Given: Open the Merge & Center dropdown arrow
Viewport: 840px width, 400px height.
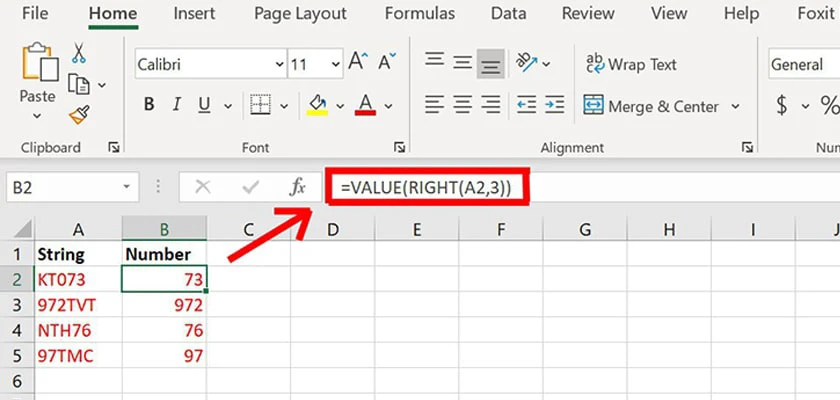Looking at the screenshot, I should [736, 106].
